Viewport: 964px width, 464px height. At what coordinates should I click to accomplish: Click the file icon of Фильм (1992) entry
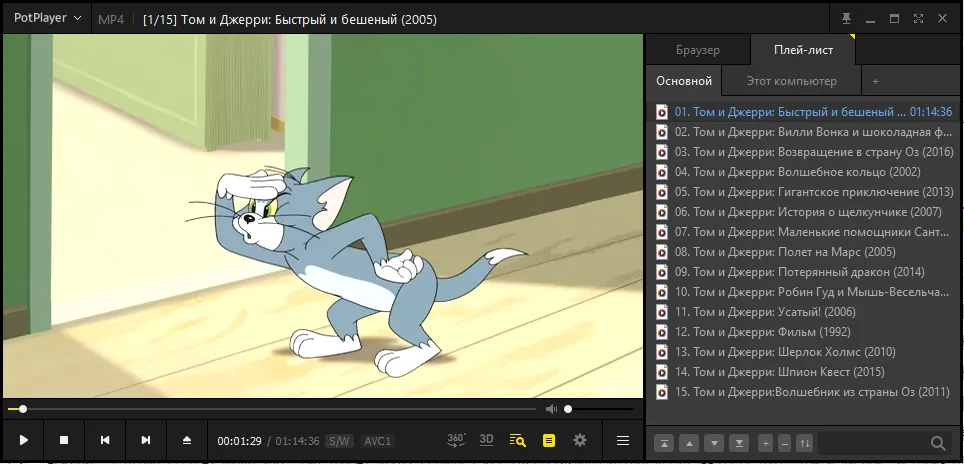[x=662, y=332]
